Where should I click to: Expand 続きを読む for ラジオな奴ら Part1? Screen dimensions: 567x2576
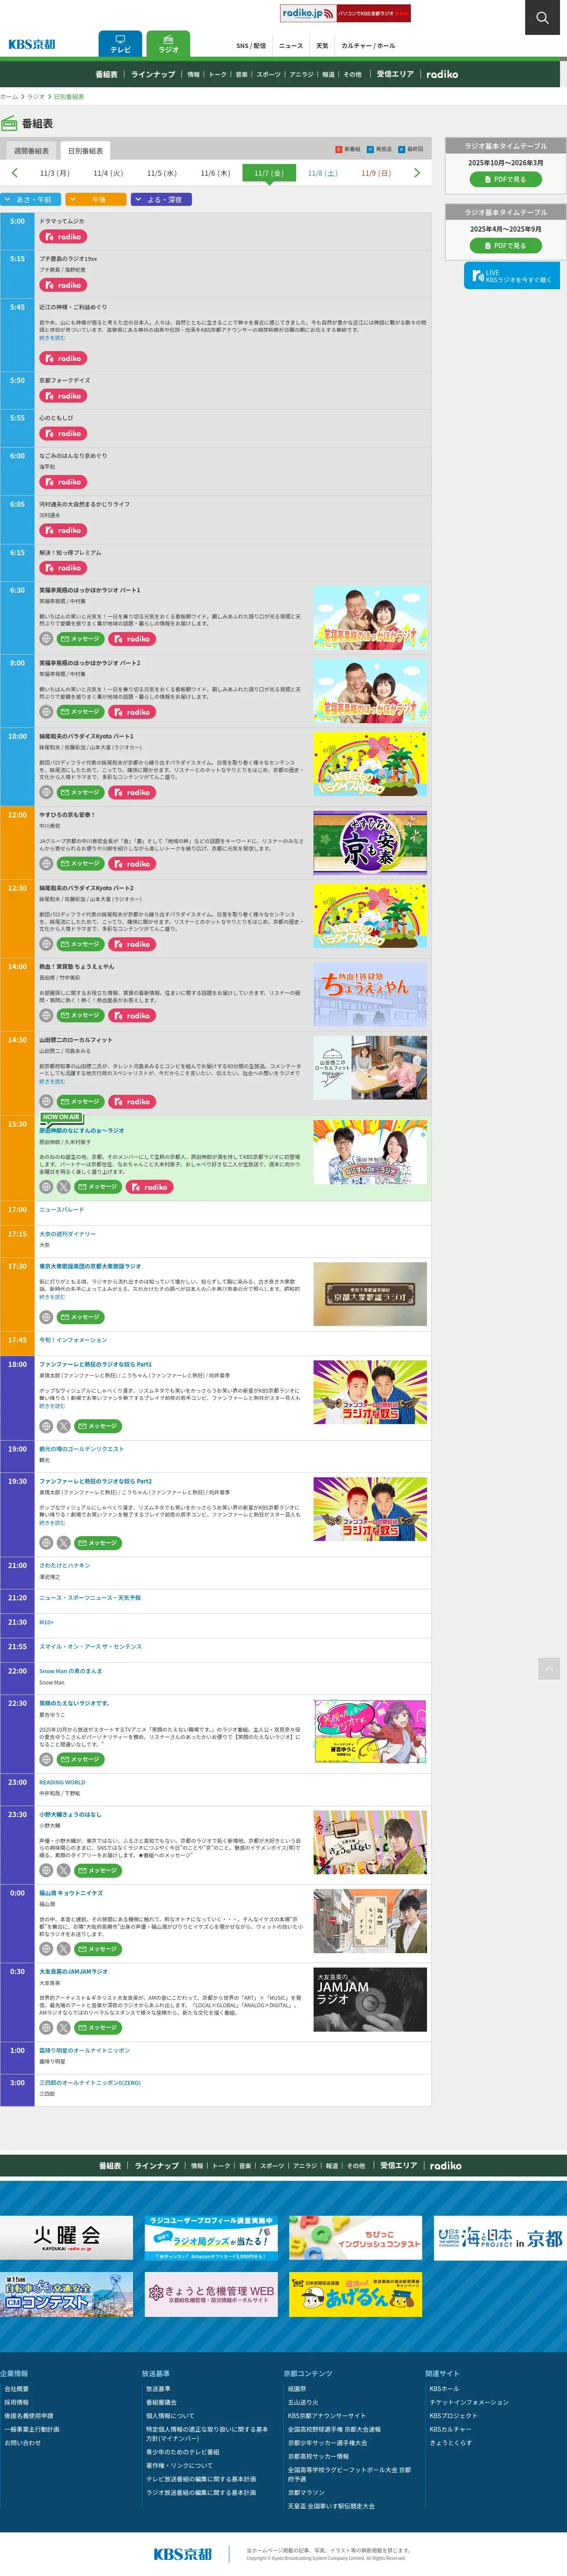point(52,1406)
